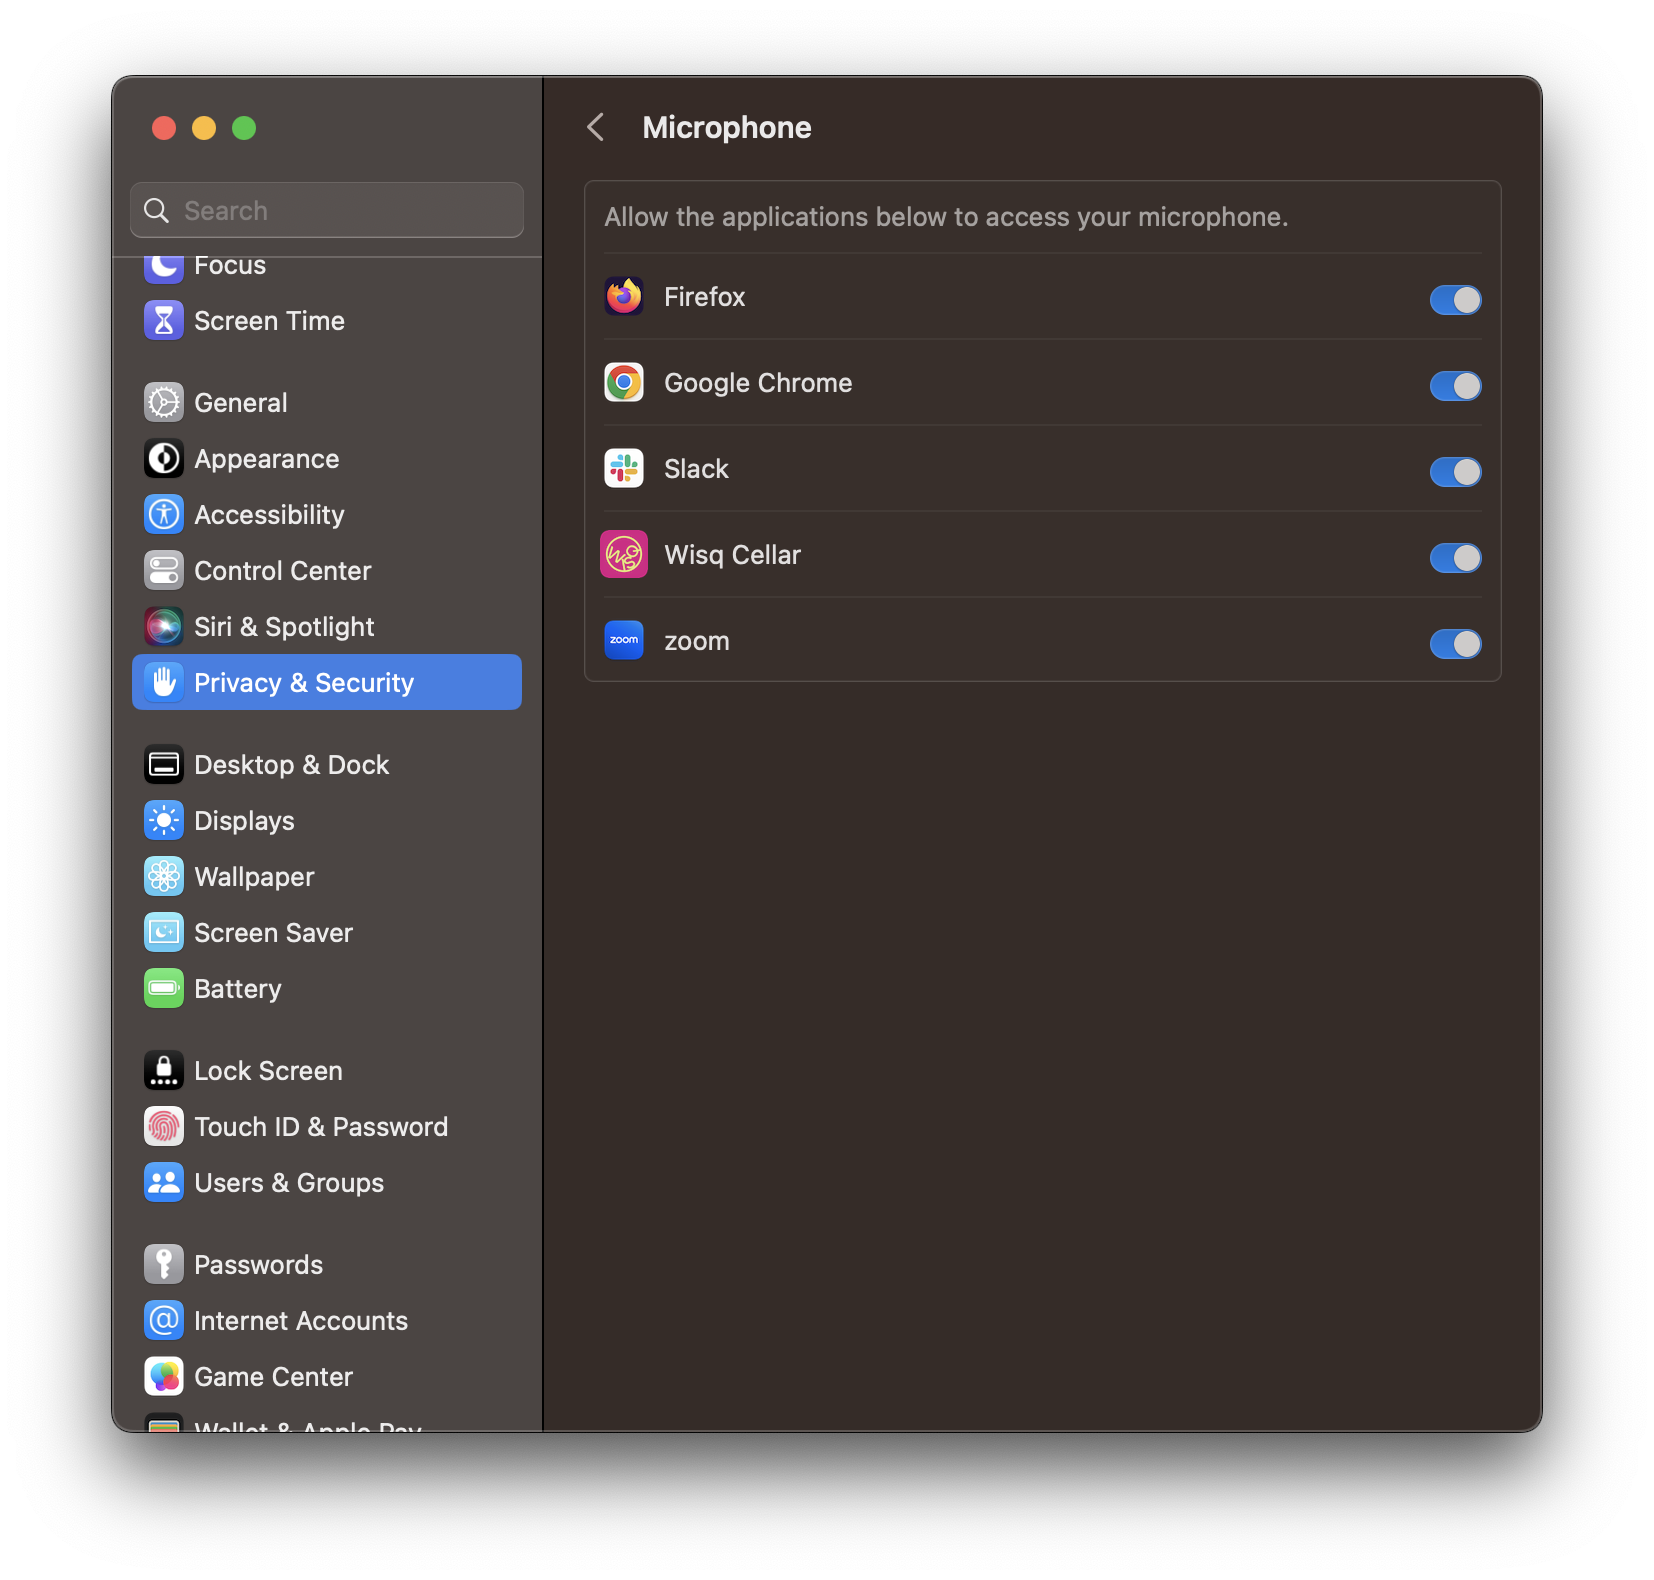This screenshot has height=1580, width=1654.
Task: Click the Control Center icon
Action: (164, 570)
